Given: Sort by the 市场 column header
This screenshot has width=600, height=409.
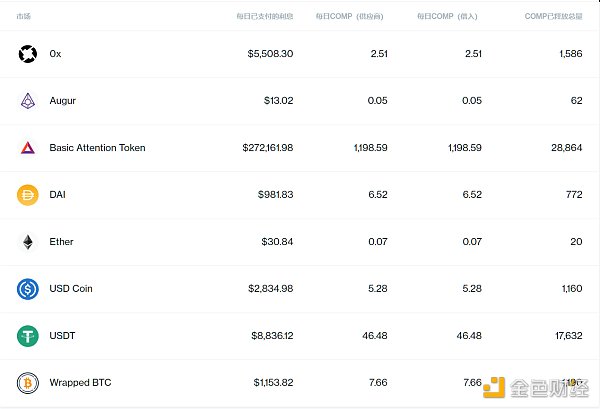Looking at the screenshot, I should click(23, 17).
